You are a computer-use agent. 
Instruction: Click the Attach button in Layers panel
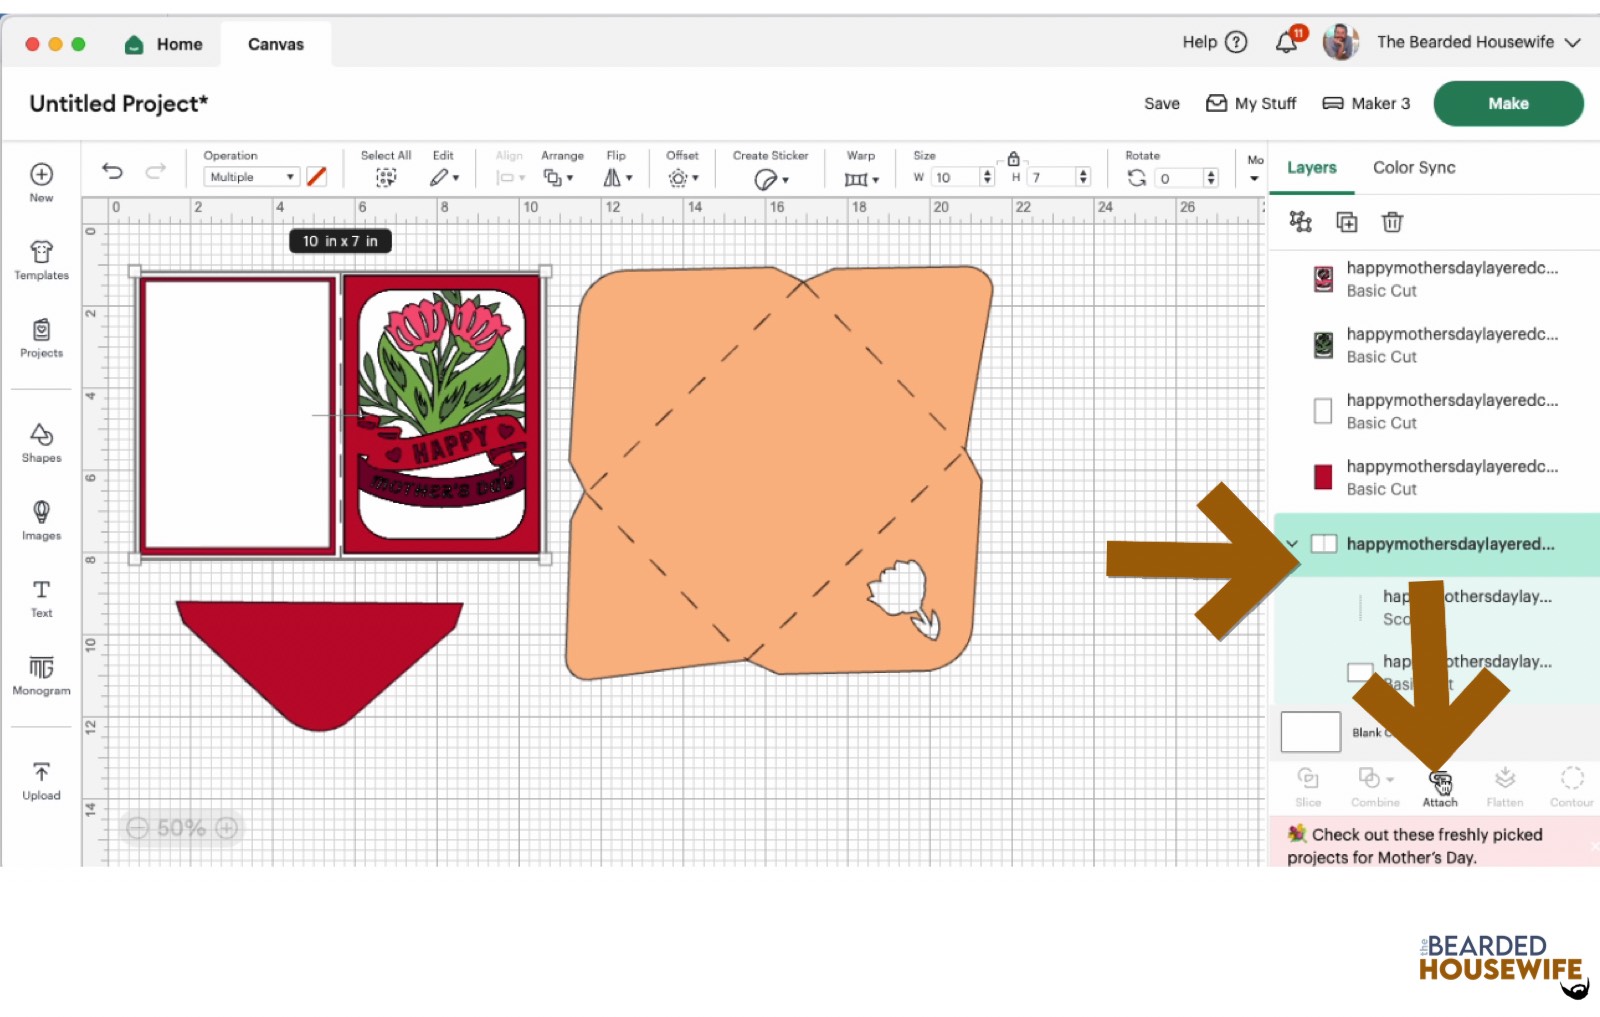1440,787
